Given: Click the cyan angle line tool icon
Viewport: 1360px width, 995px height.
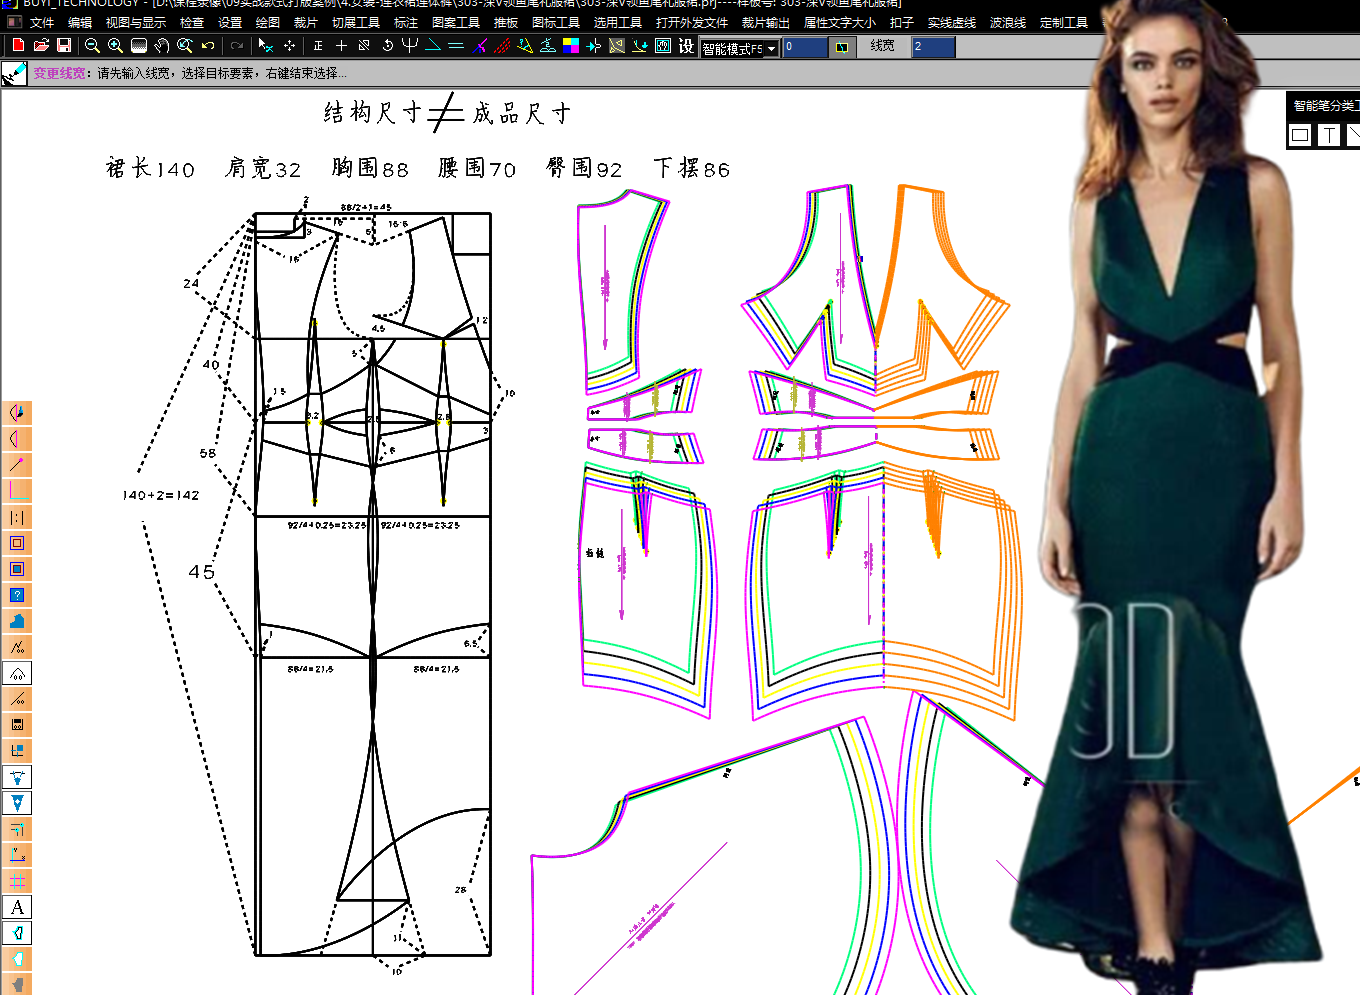Looking at the screenshot, I should 433,46.
